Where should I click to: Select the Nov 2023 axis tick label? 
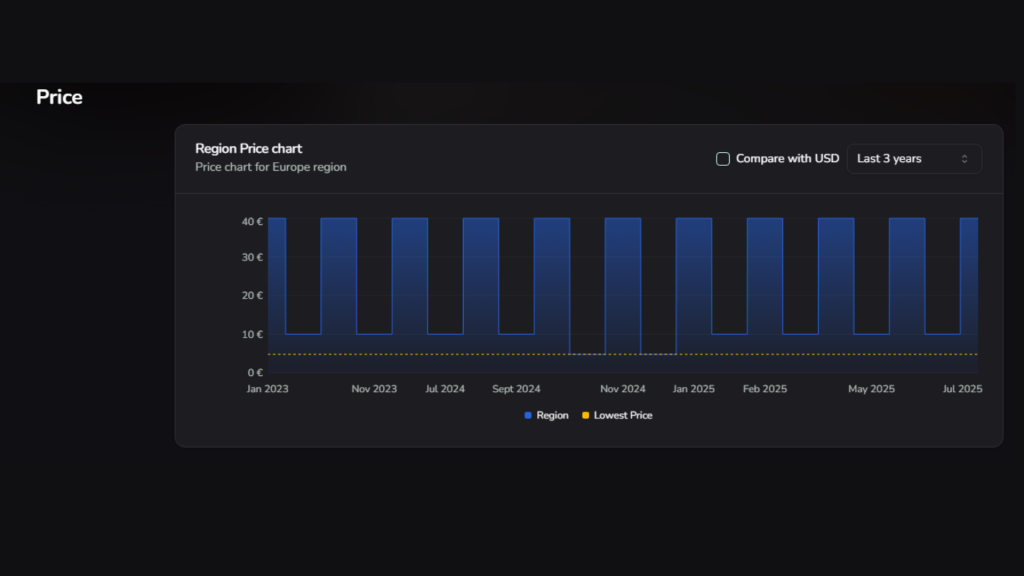pos(374,389)
